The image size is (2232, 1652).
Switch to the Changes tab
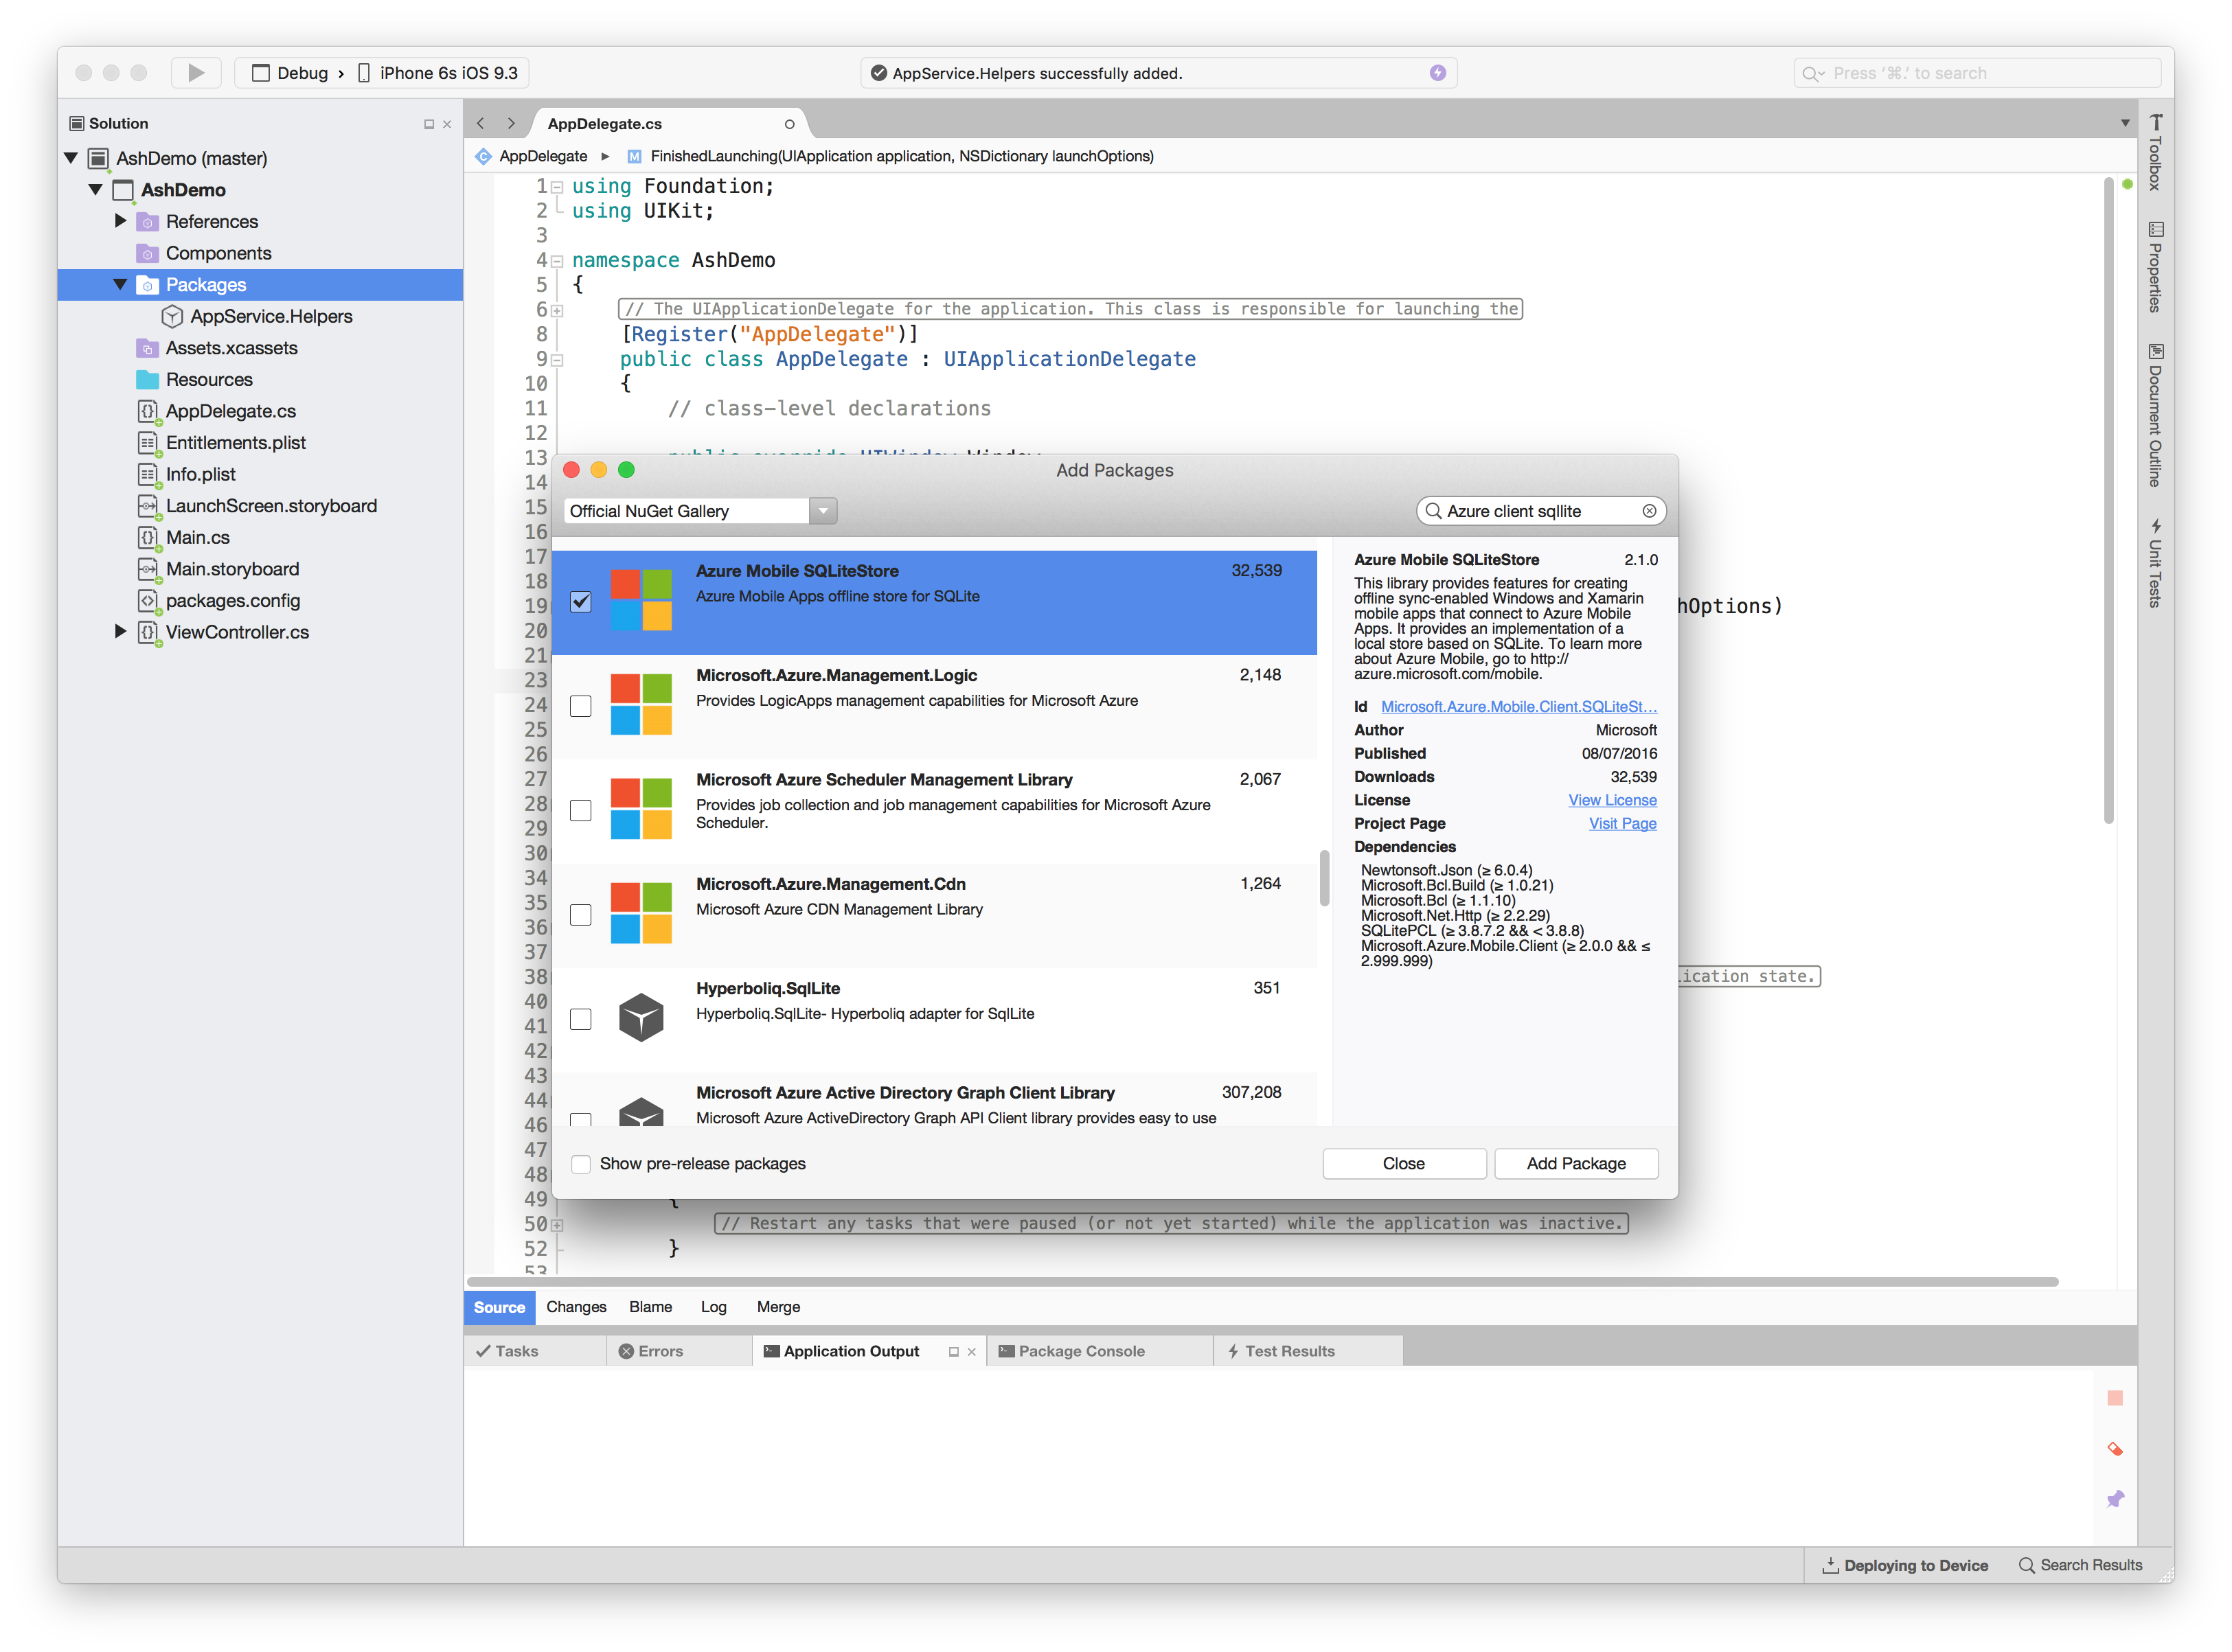click(x=576, y=1307)
